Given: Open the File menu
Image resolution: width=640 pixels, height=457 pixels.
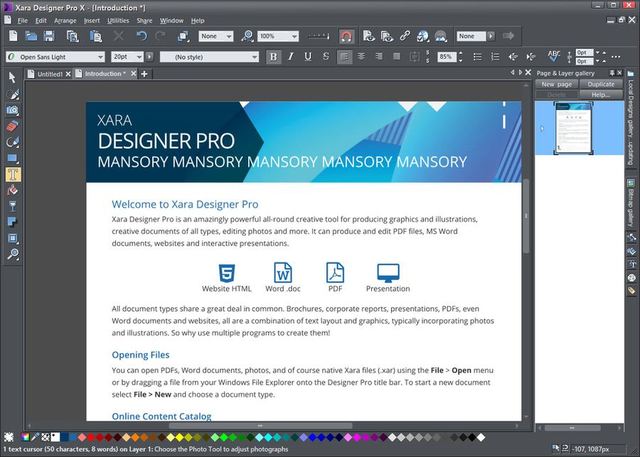Looking at the screenshot, I should click(22, 21).
